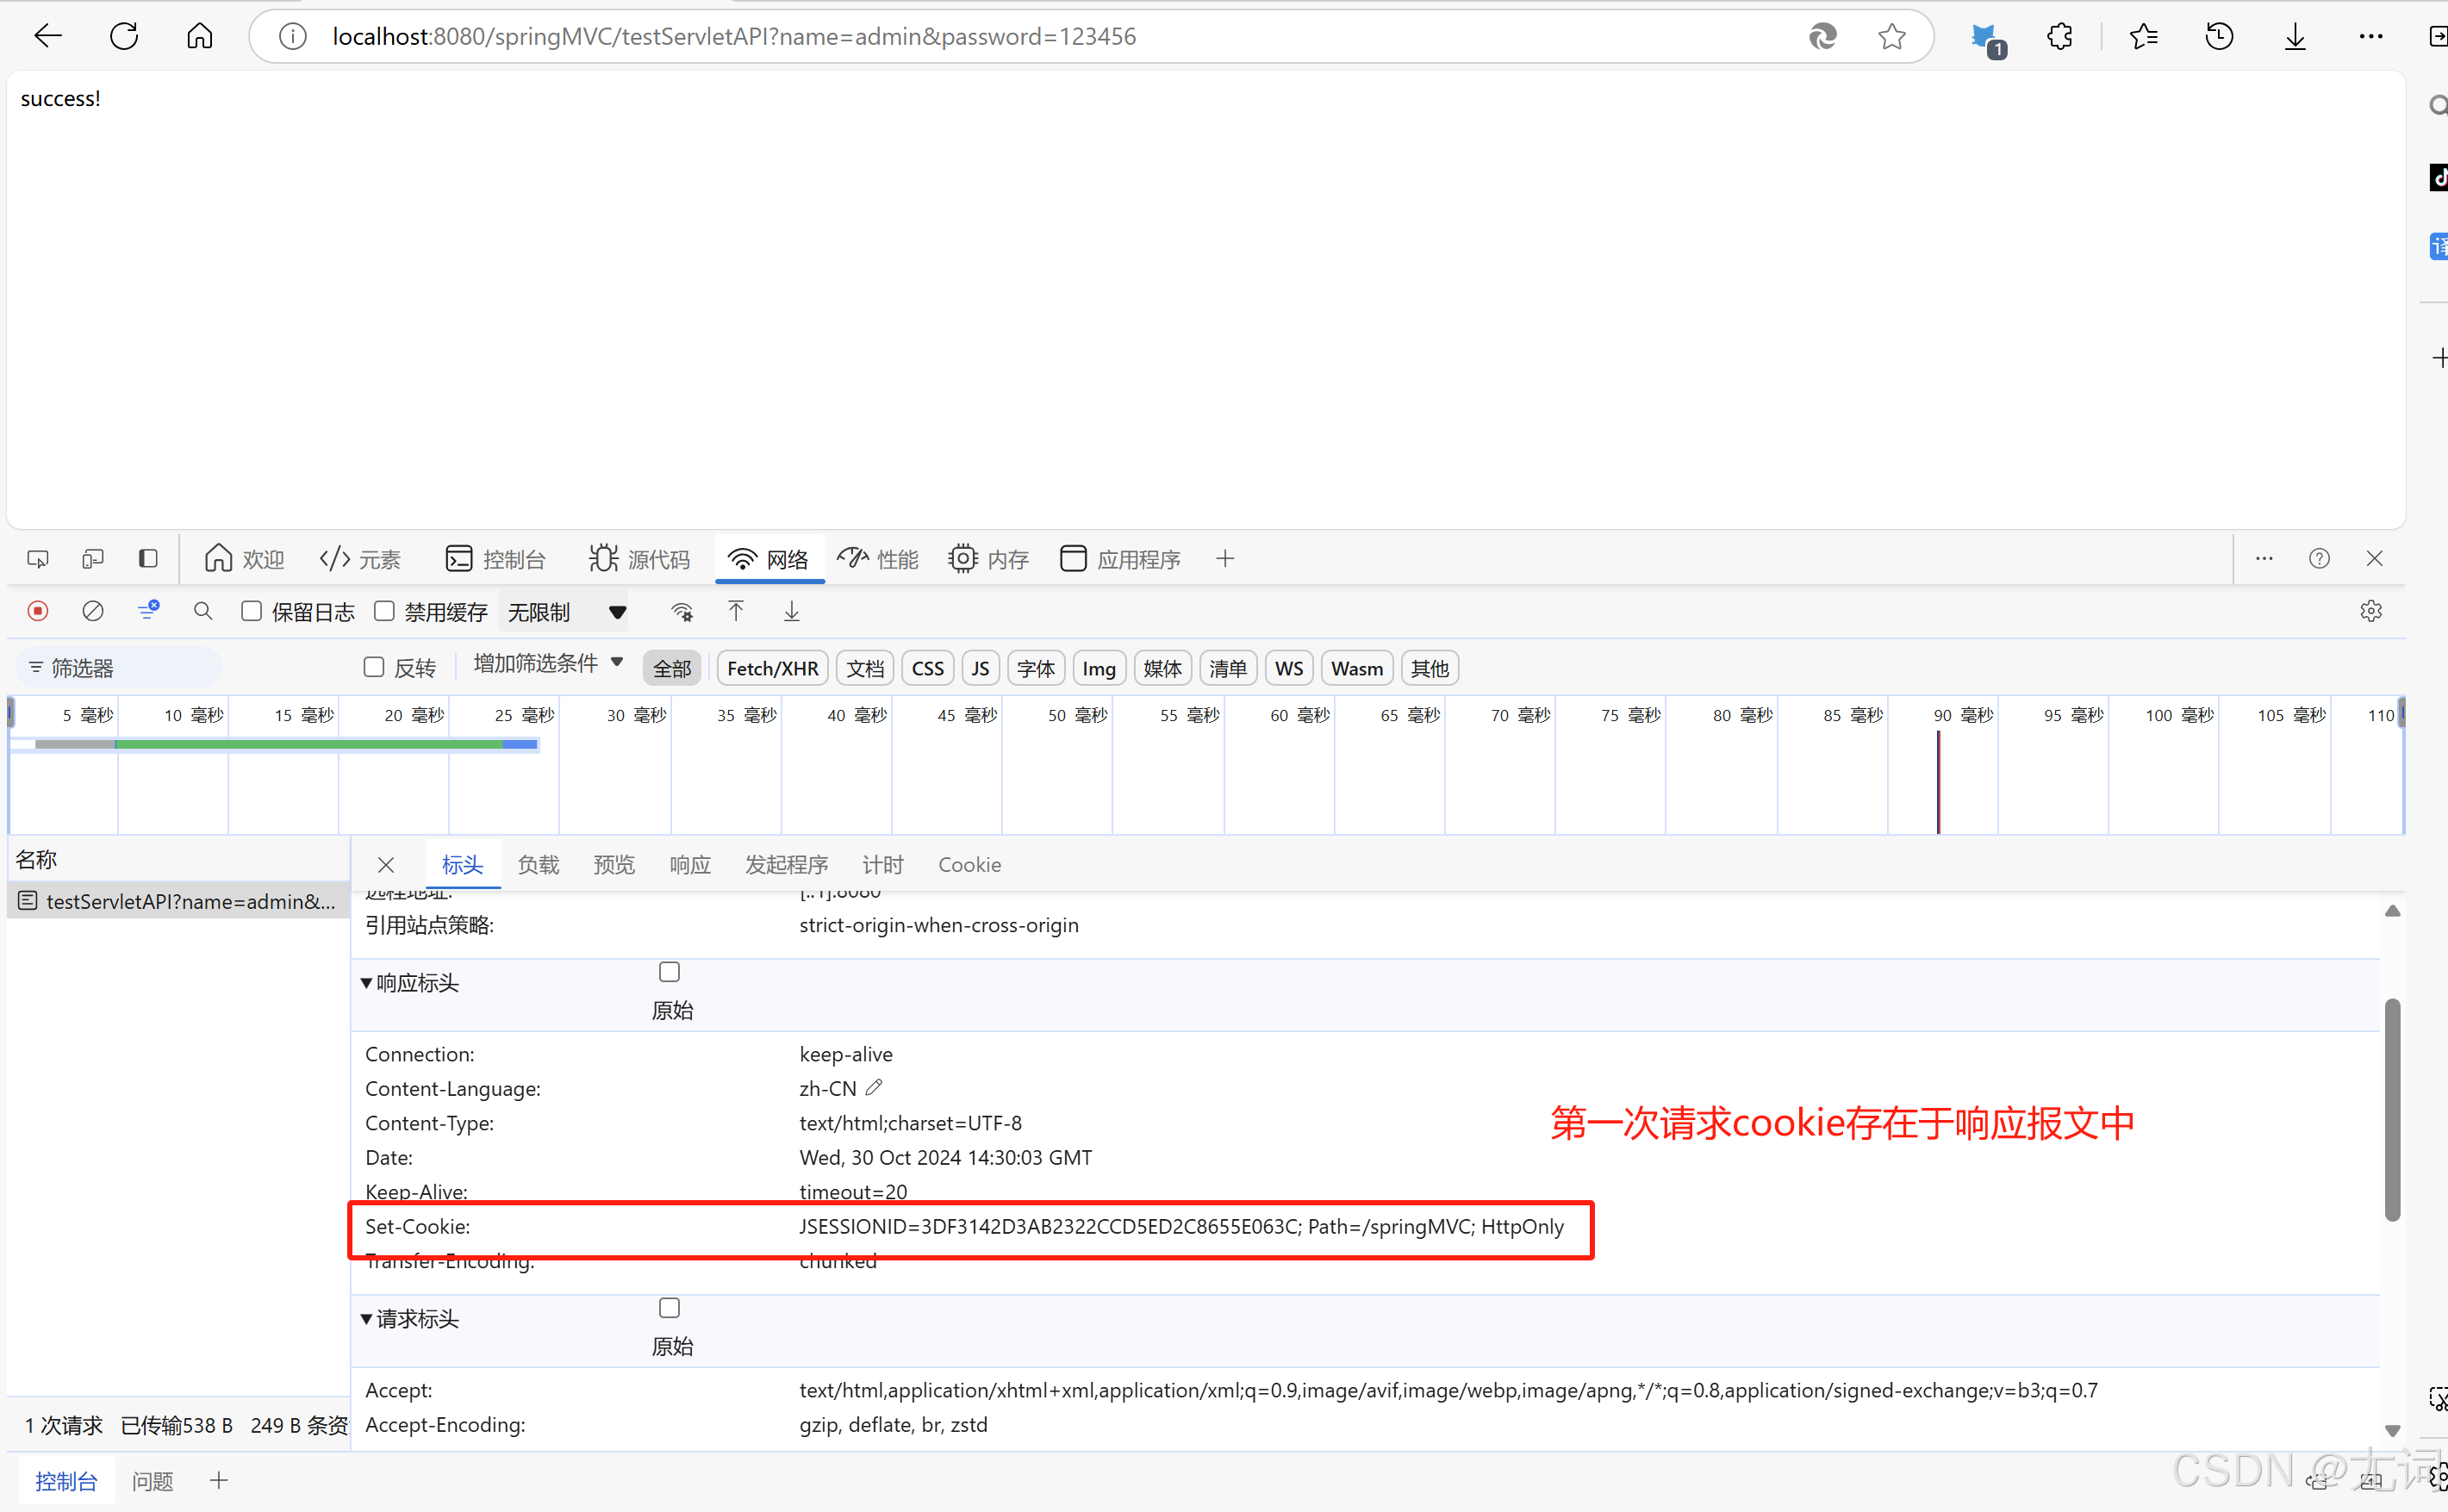Viewport: 2448px width, 1512px height.
Task: Click the 筛选器 filter input field
Action: (x=120, y=667)
